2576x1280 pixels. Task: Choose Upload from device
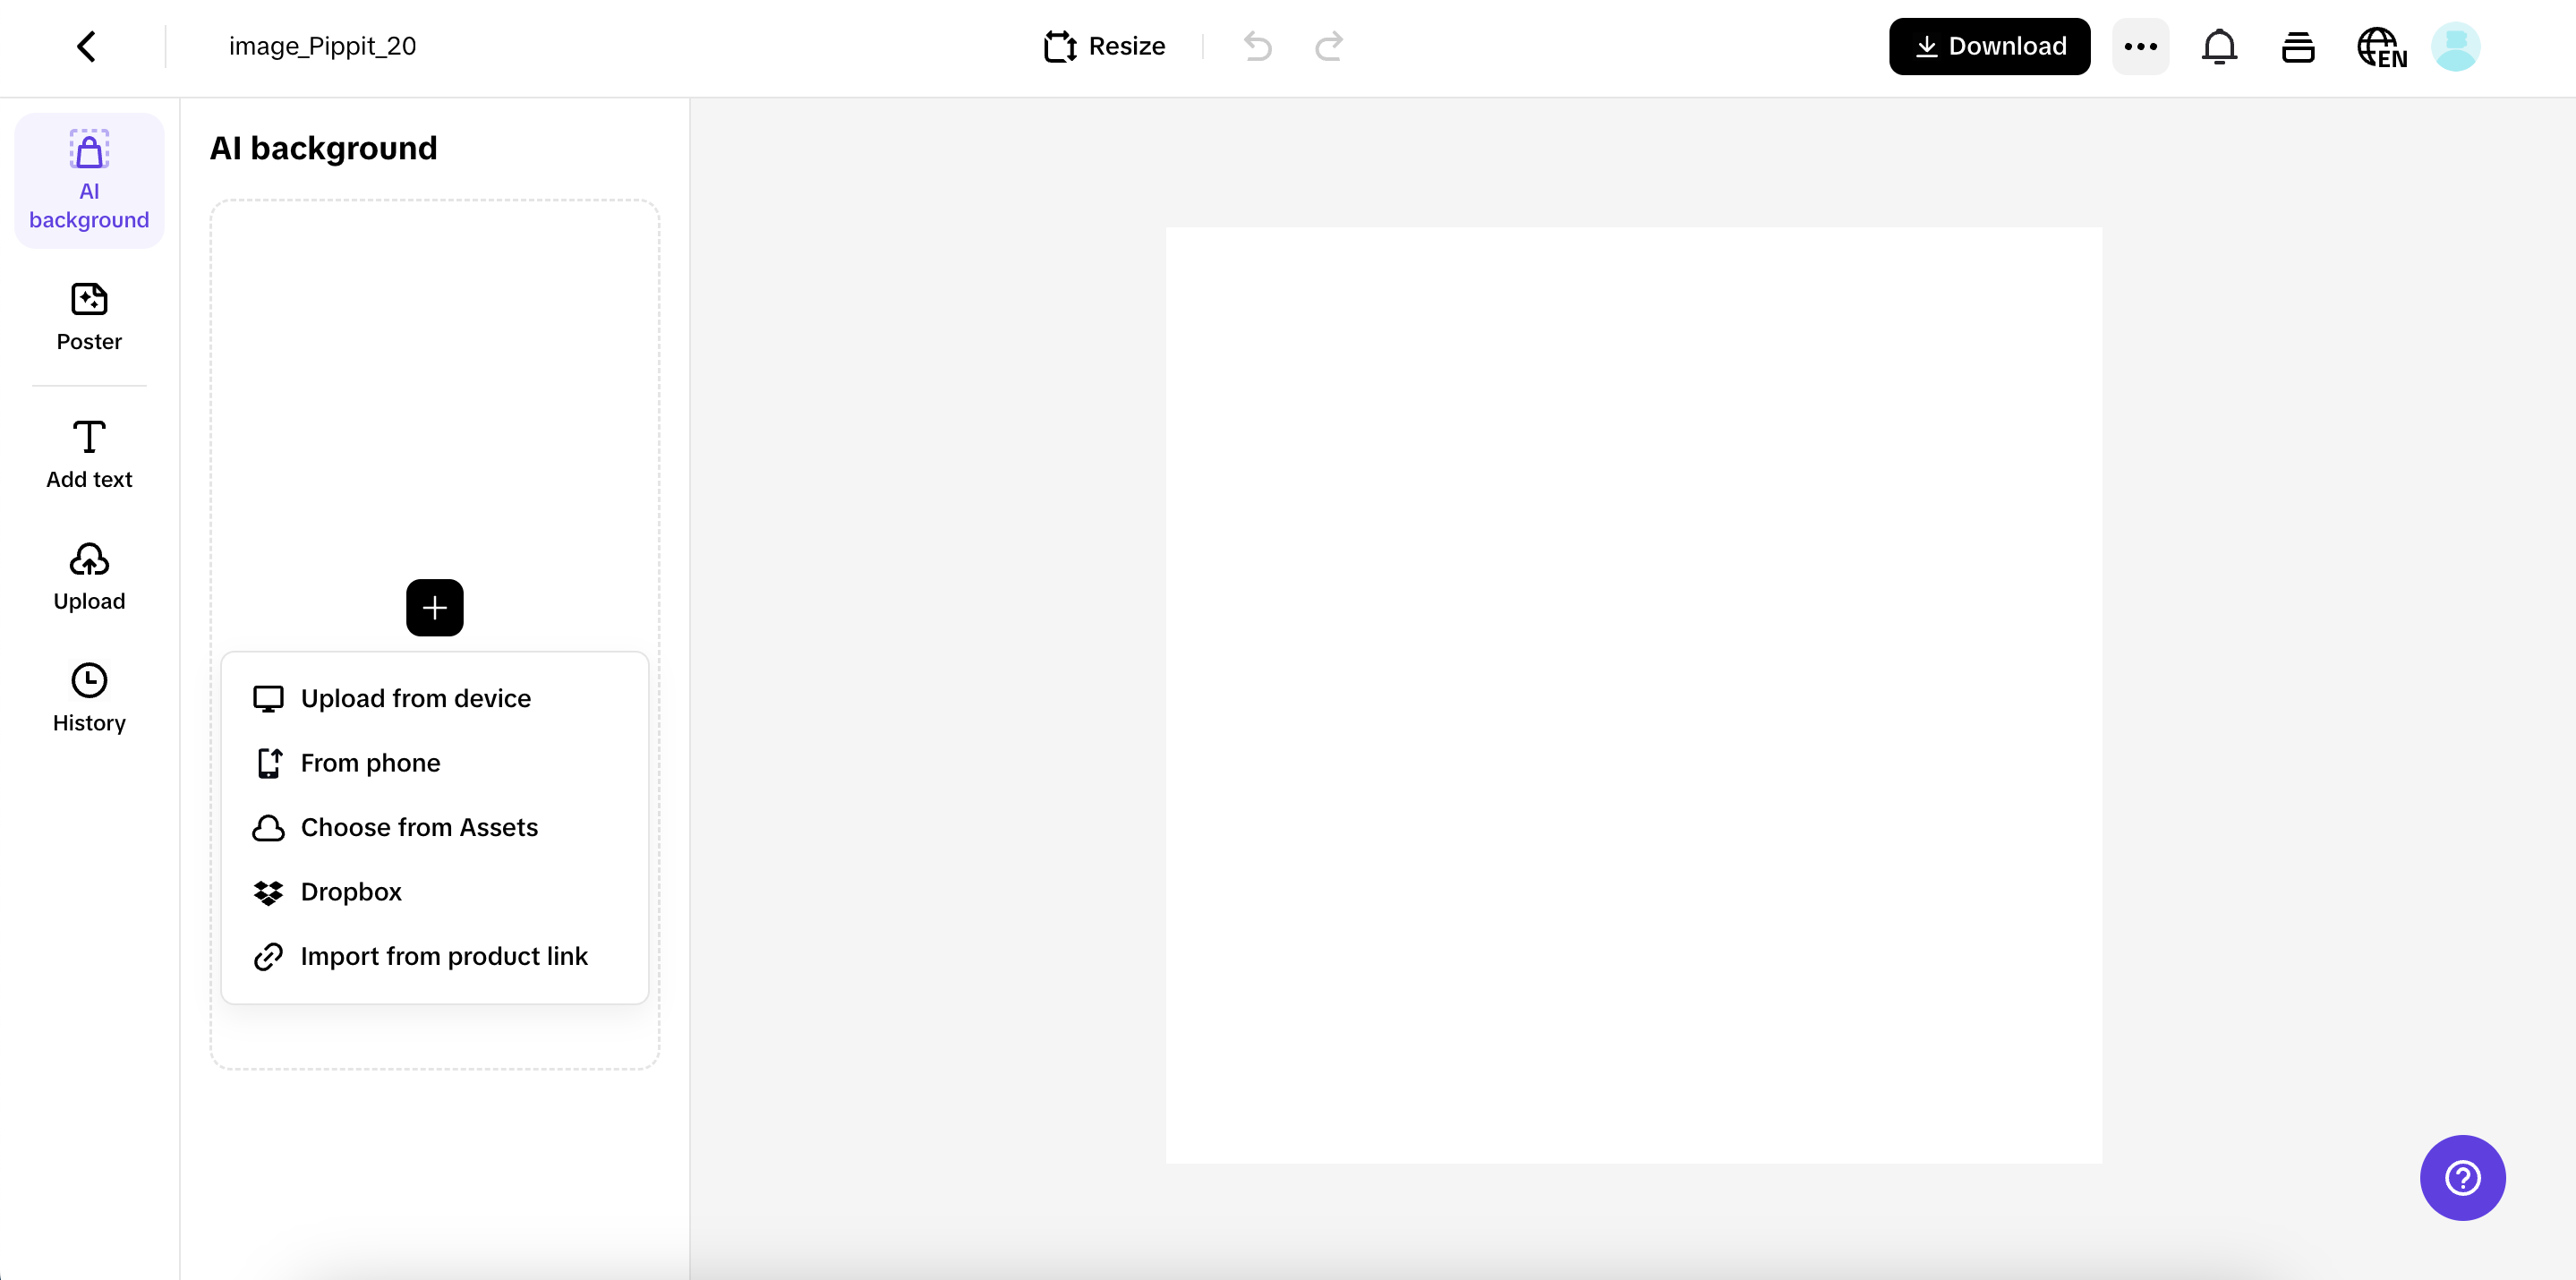click(x=415, y=698)
